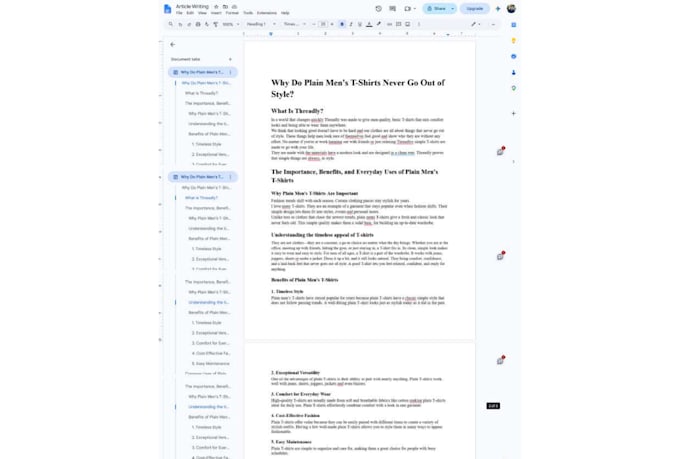Activate the paint format tool
This screenshot has height=459, width=680.
[216, 24]
